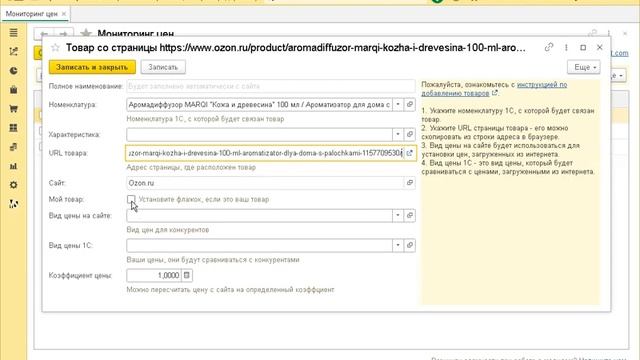Expand the Вид цены 1С dropdown

[398, 245]
